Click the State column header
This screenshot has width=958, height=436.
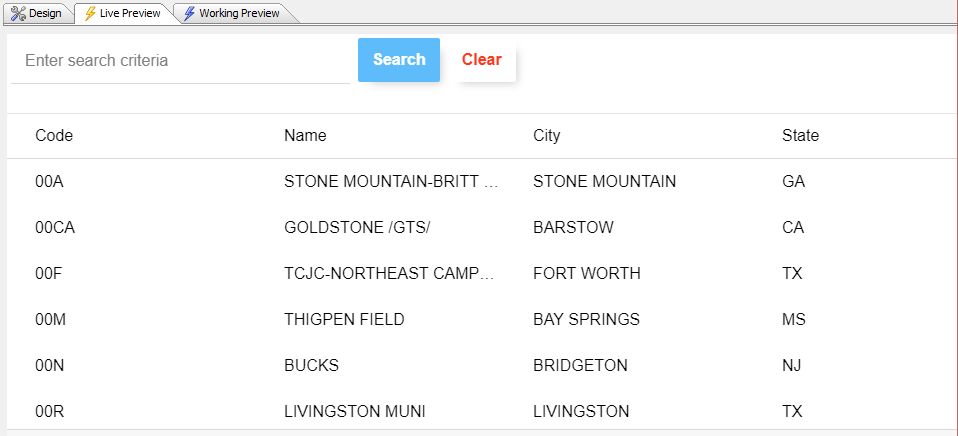pyautogui.click(x=800, y=136)
